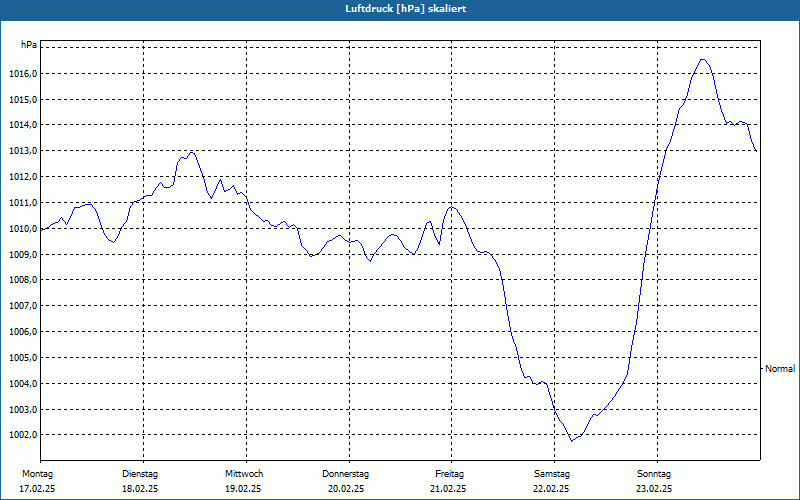Click the date 19.02.25

coord(243,489)
